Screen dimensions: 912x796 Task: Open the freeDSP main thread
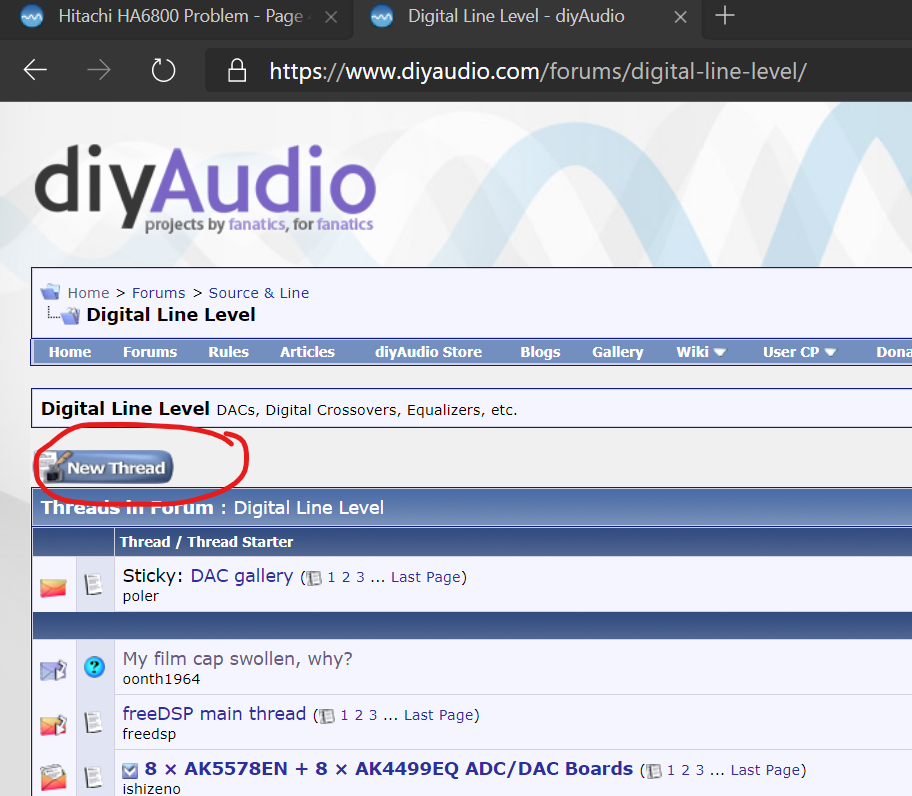[x=214, y=713]
